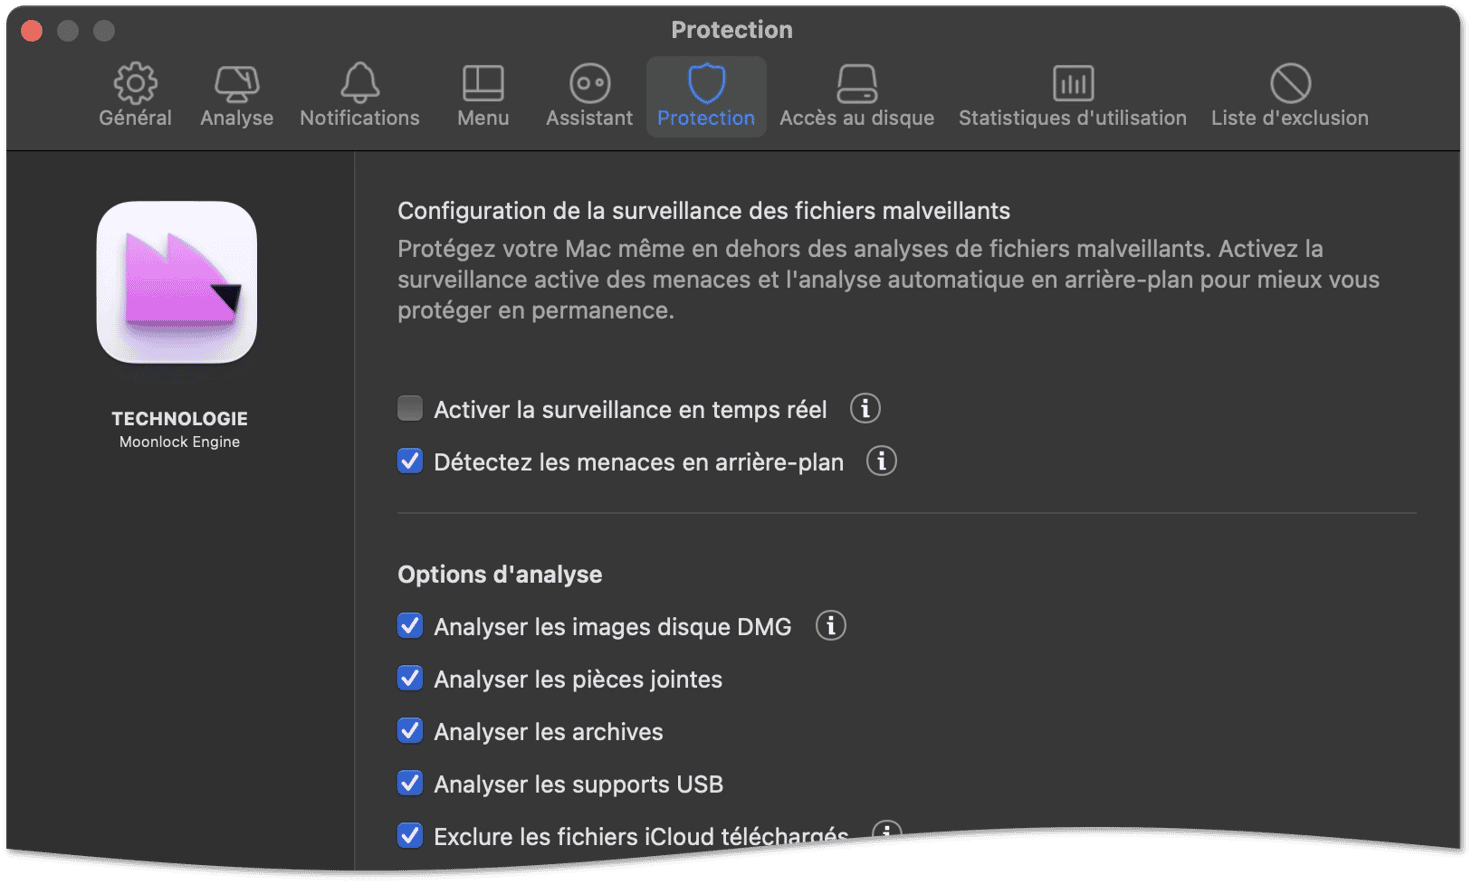This screenshot has height=884, width=1472.
Task: Disable Analyser les pièces jointes checkbox
Action: coord(410,678)
